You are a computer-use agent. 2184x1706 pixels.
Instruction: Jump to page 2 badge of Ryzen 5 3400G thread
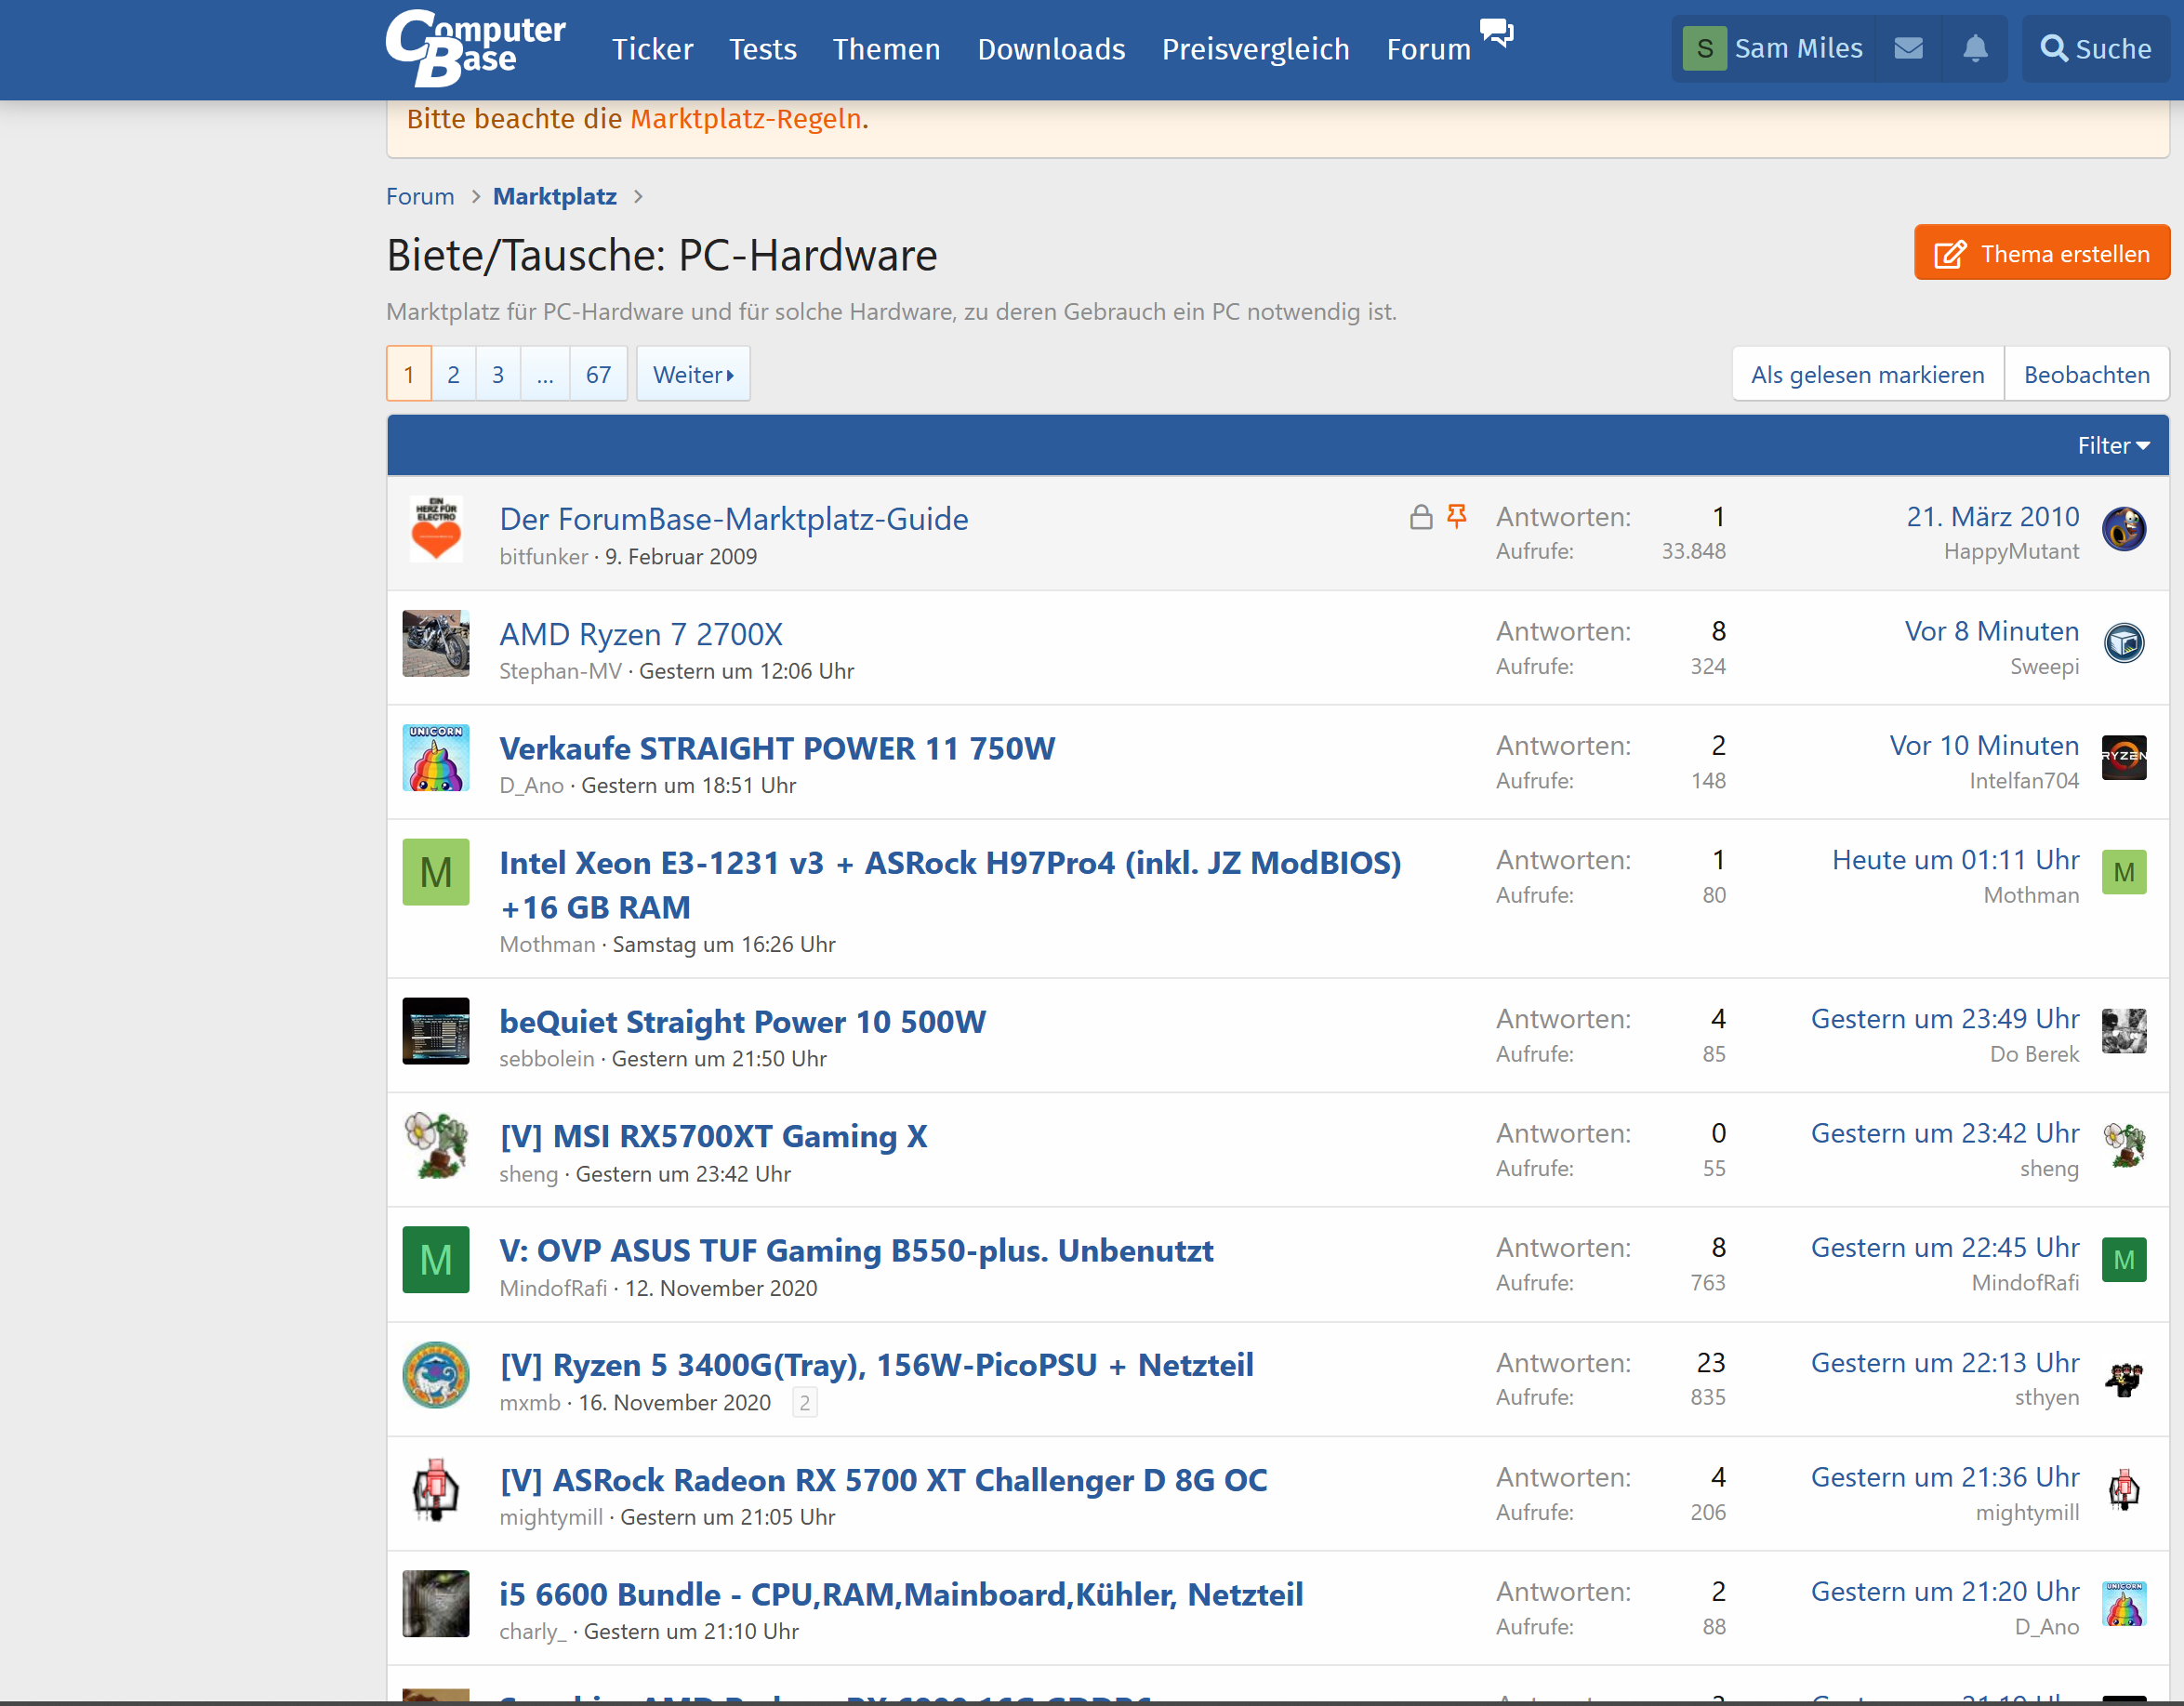point(804,1403)
